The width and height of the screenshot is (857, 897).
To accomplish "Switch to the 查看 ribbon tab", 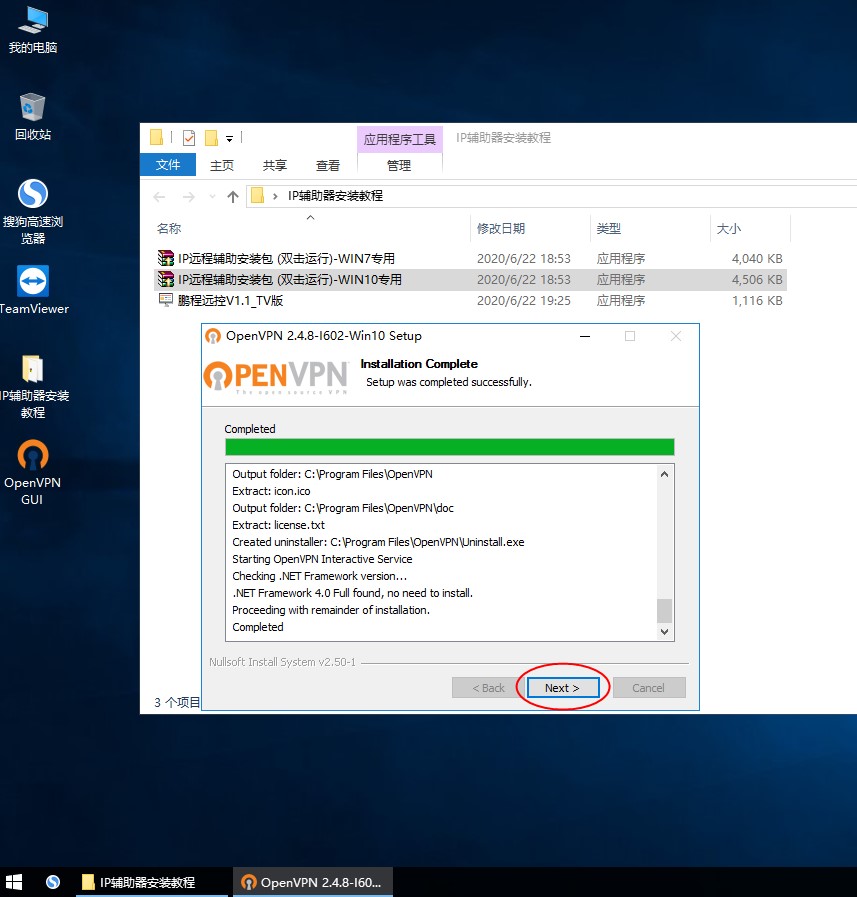I will (328, 165).
